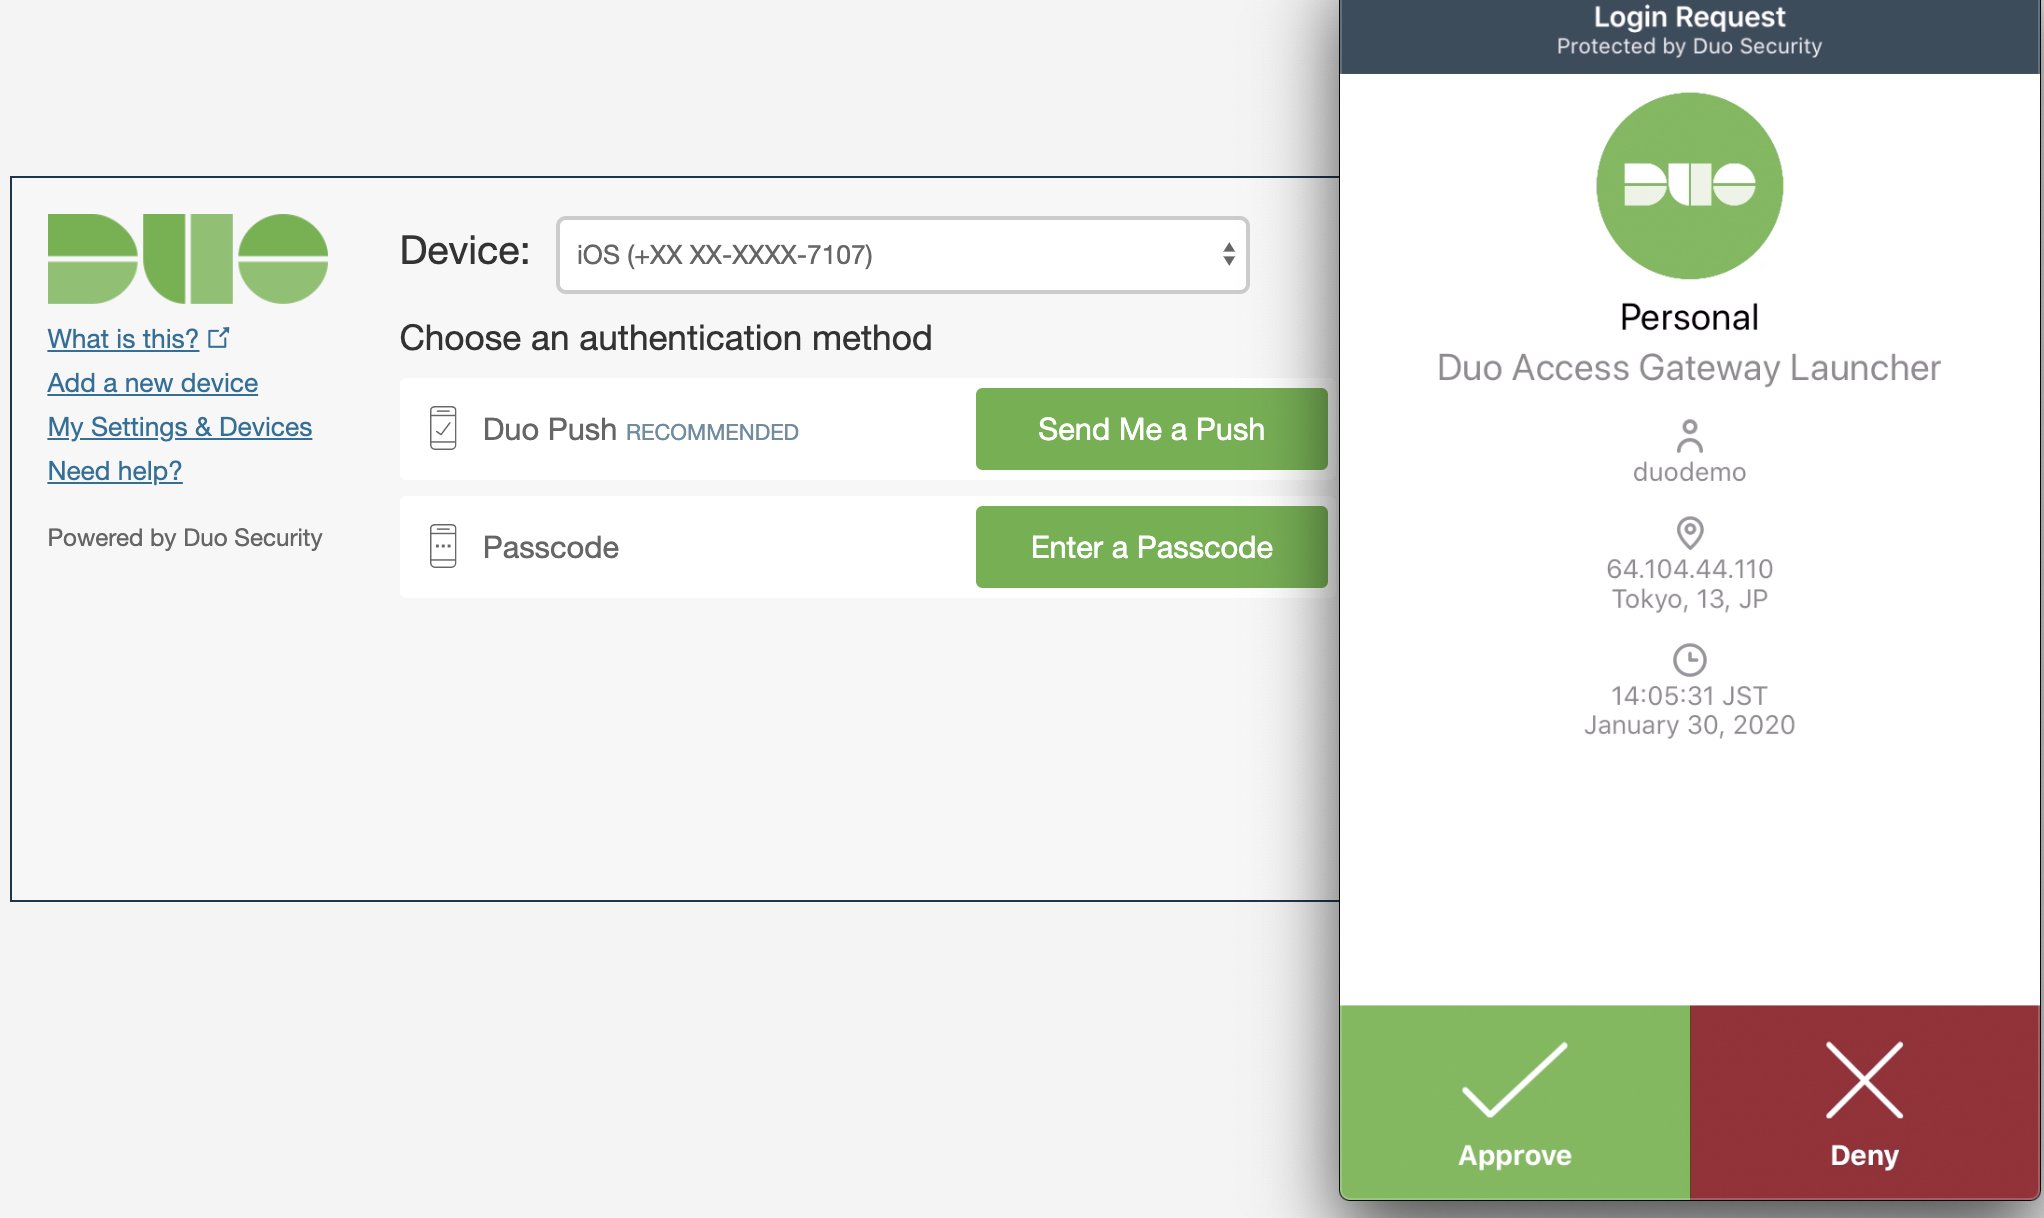Click the Passcode phone icon
The width and height of the screenshot is (2044, 1218).
(x=443, y=546)
